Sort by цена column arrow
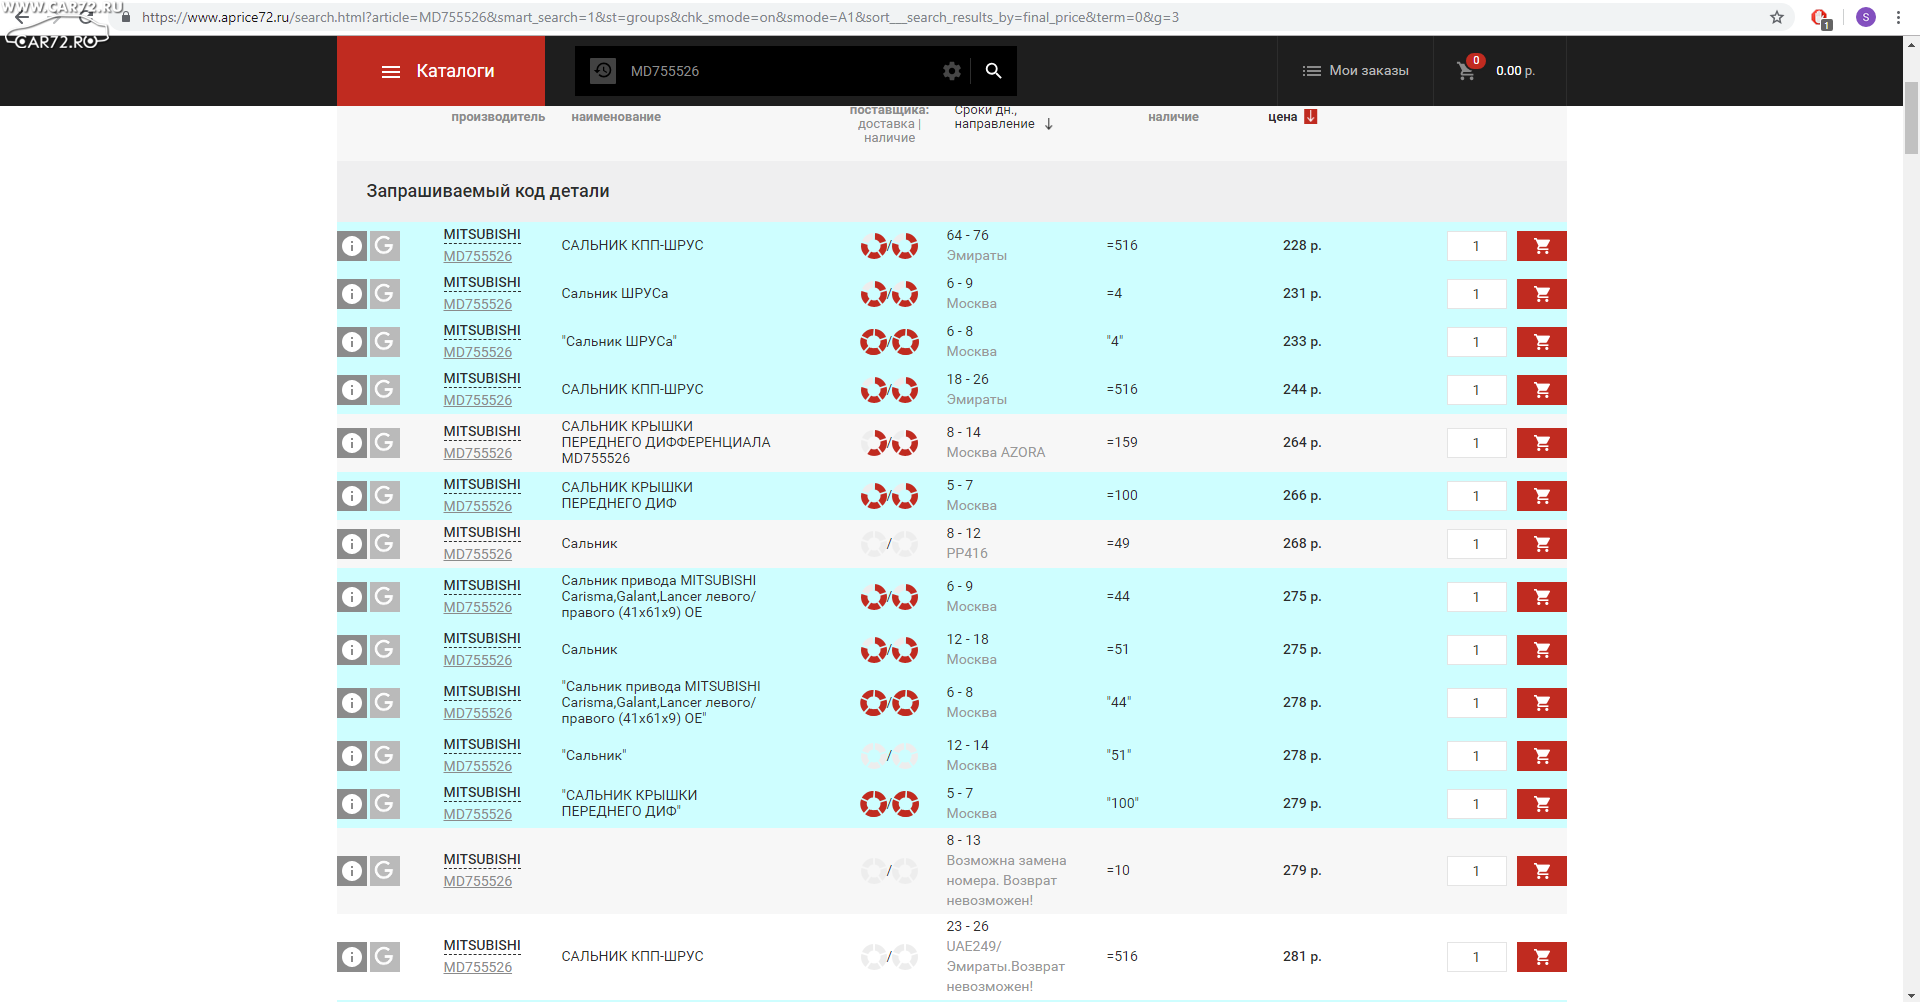The height and width of the screenshot is (1002, 1920). click(1311, 117)
